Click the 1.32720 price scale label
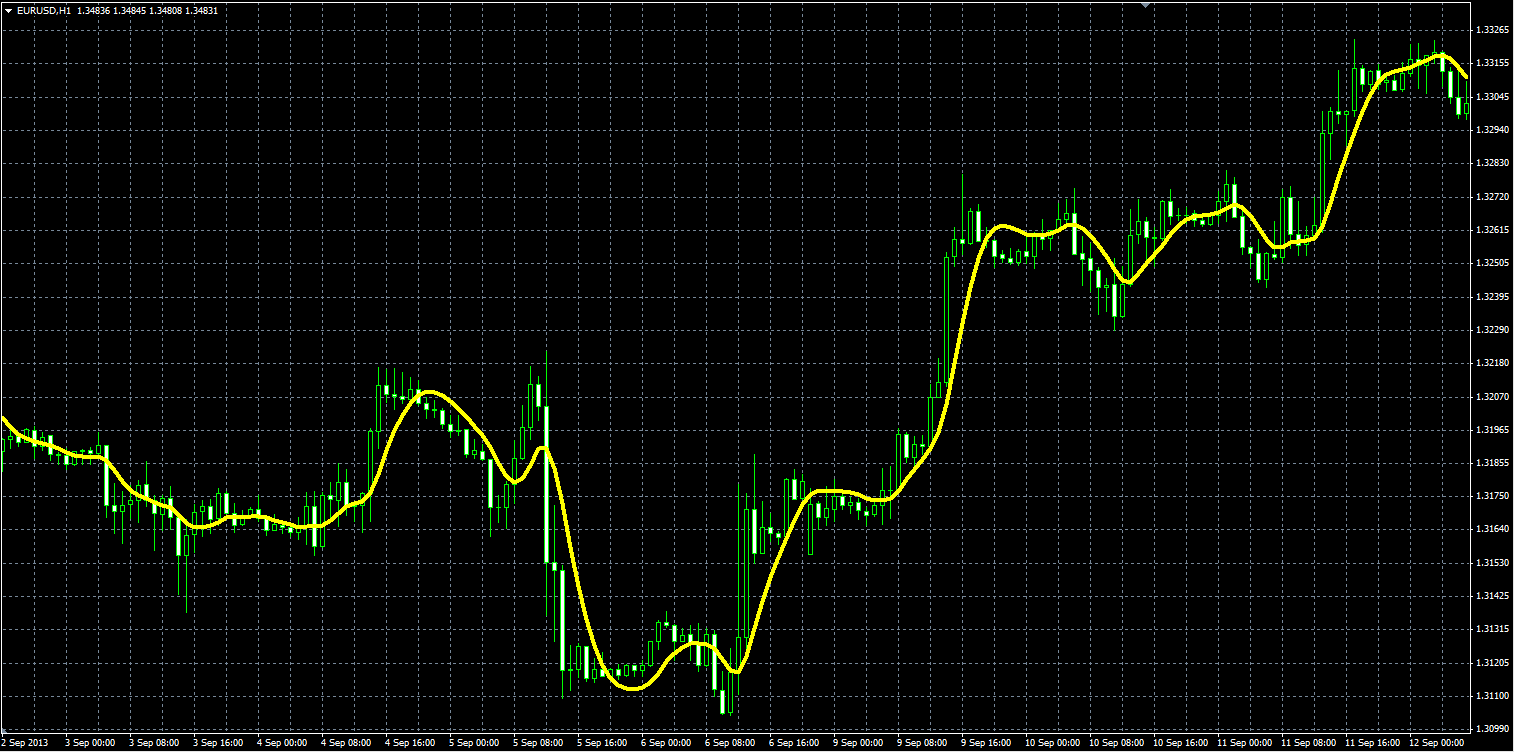This screenshot has width=1515, height=752. point(1492,197)
